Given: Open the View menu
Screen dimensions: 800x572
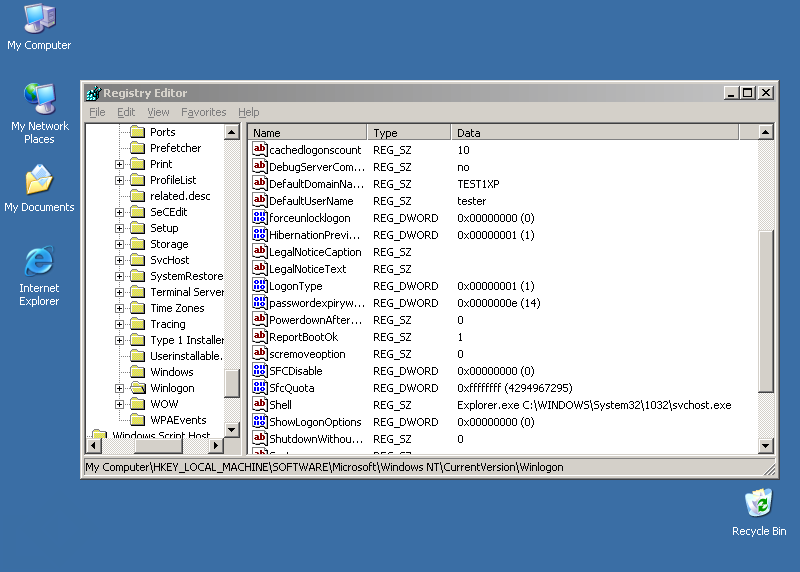Looking at the screenshot, I should [158, 112].
